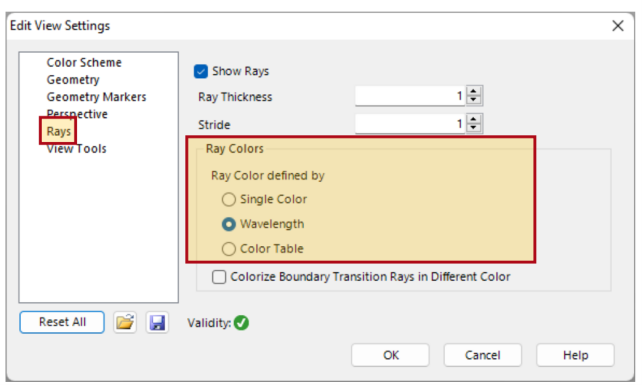Click the save settings floppy disk icon
642x385 pixels.
(x=157, y=322)
